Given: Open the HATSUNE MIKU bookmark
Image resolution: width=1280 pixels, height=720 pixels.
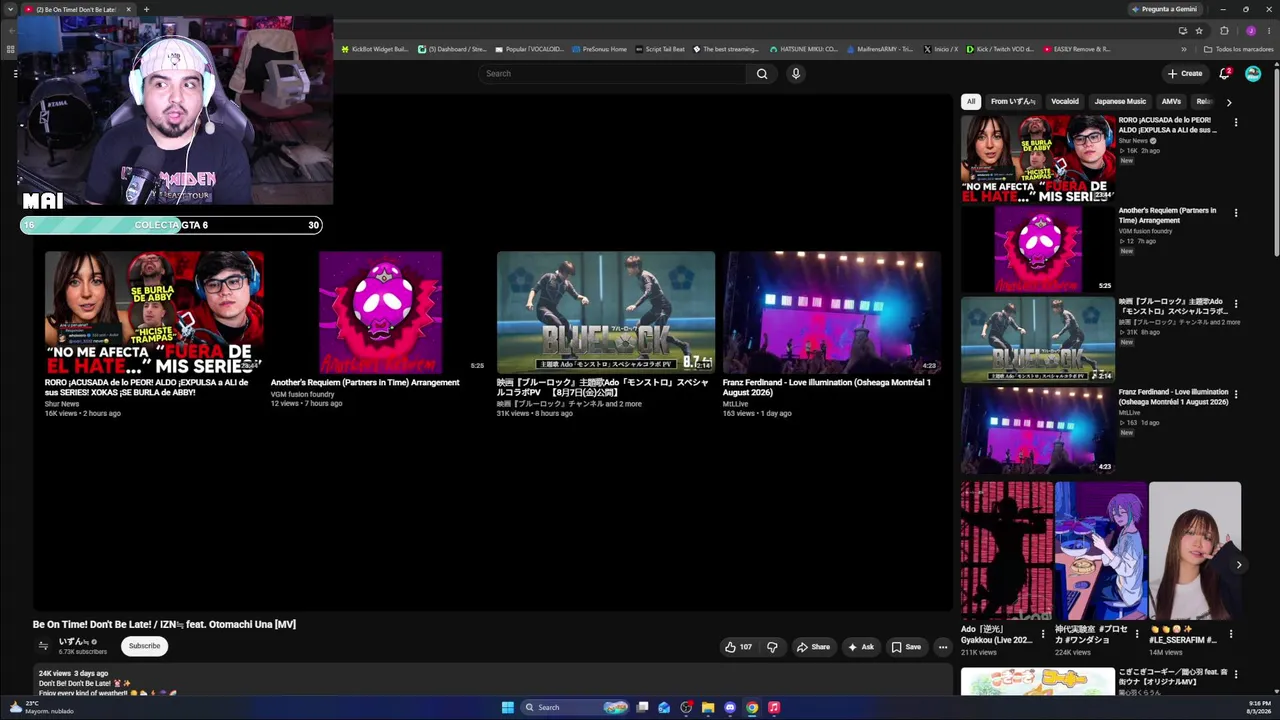Looking at the screenshot, I should pyautogui.click(x=803, y=49).
